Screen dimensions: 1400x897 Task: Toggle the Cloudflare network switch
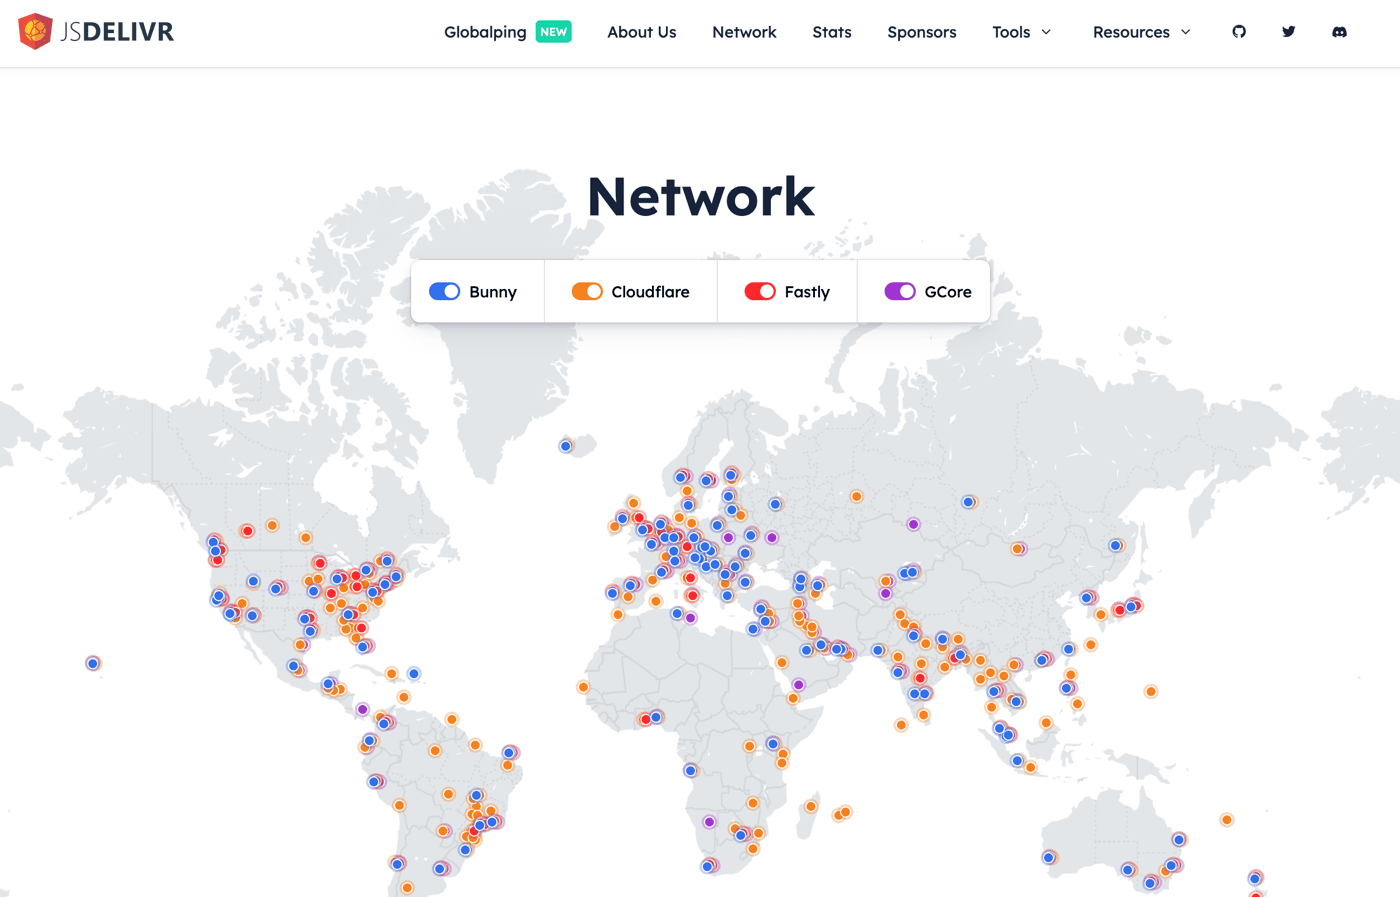pyautogui.click(x=587, y=291)
